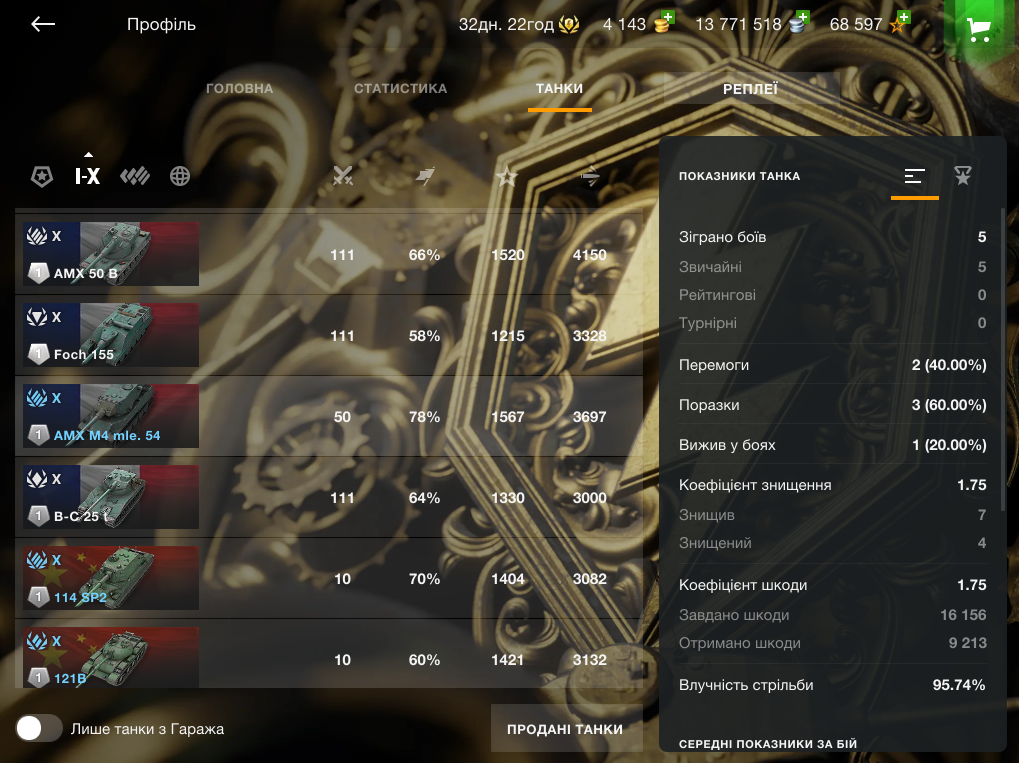Filter tanks by nation globe icon
The height and width of the screenshot is (763, 1019).
[180, 175]
